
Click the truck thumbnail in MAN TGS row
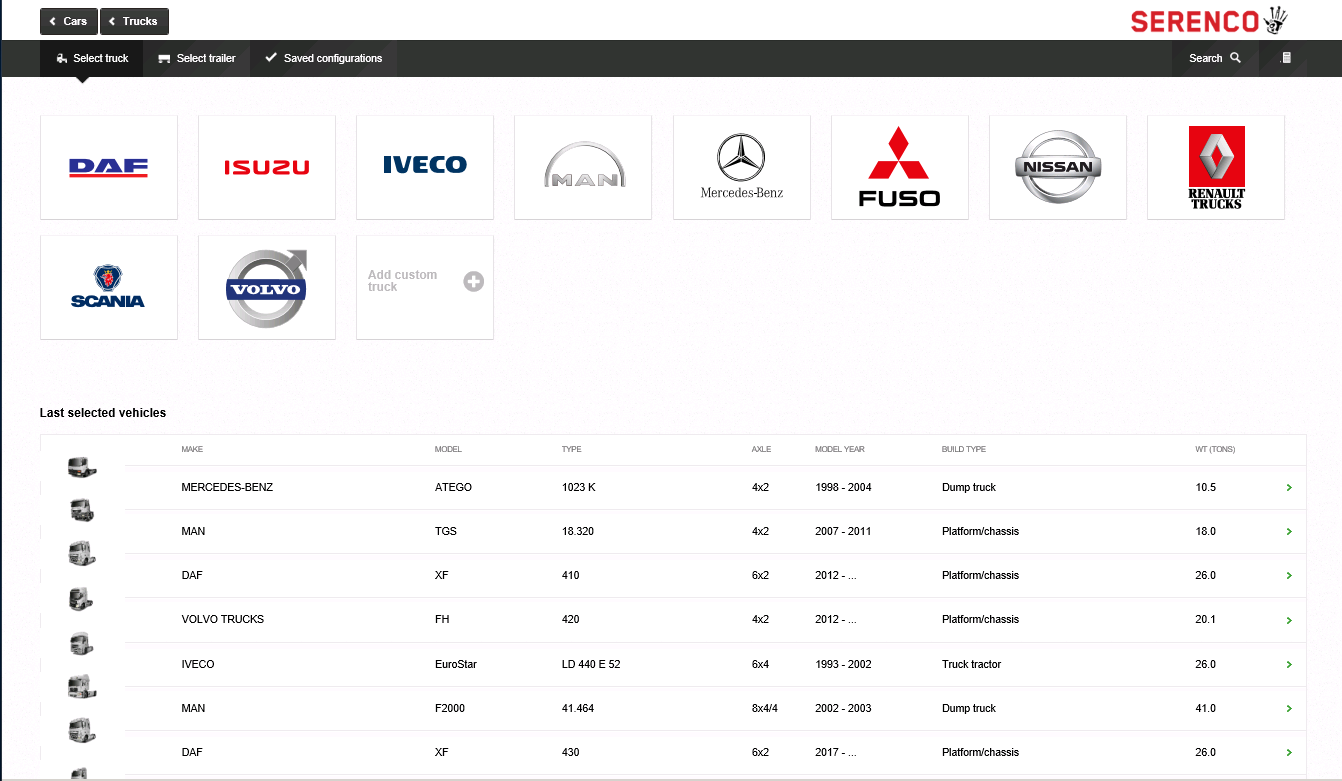pyautogui.click(x=82, y=510)
